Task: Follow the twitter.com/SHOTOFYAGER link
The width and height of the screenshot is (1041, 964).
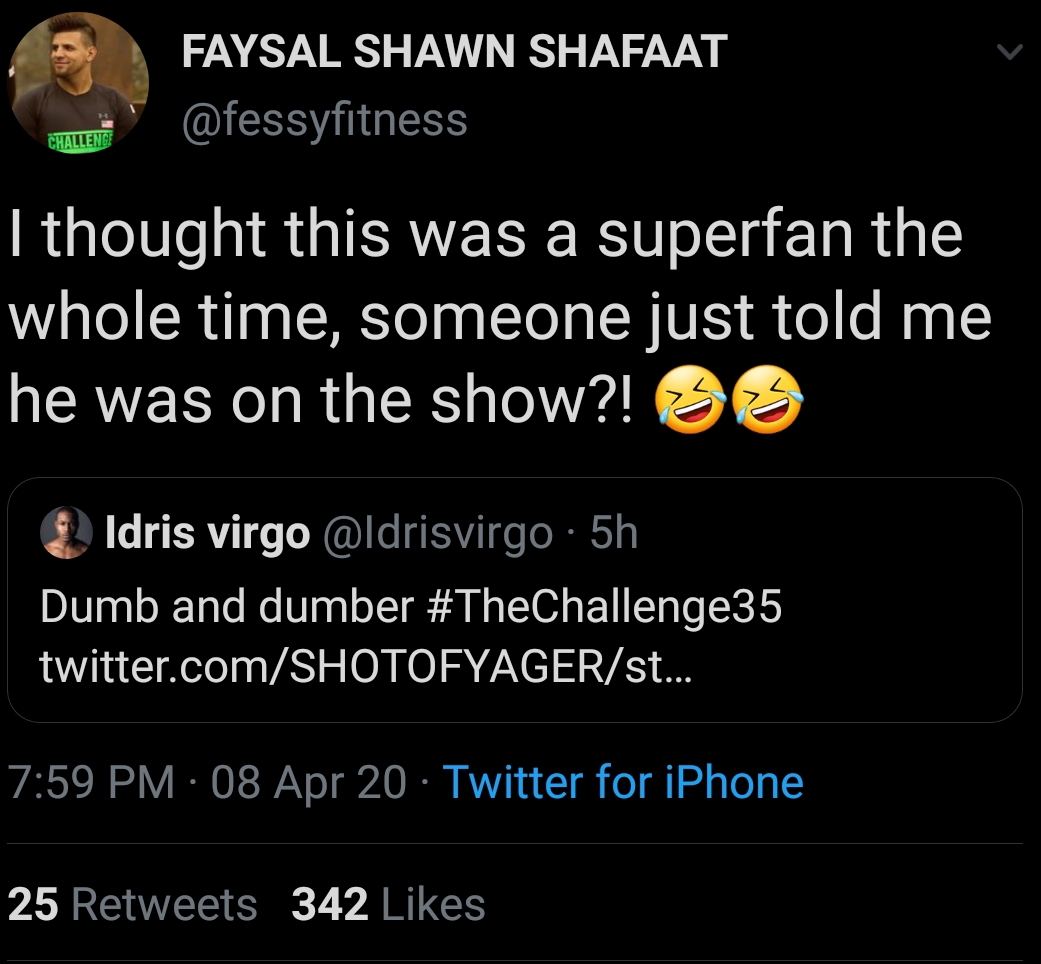Action: 366,666
